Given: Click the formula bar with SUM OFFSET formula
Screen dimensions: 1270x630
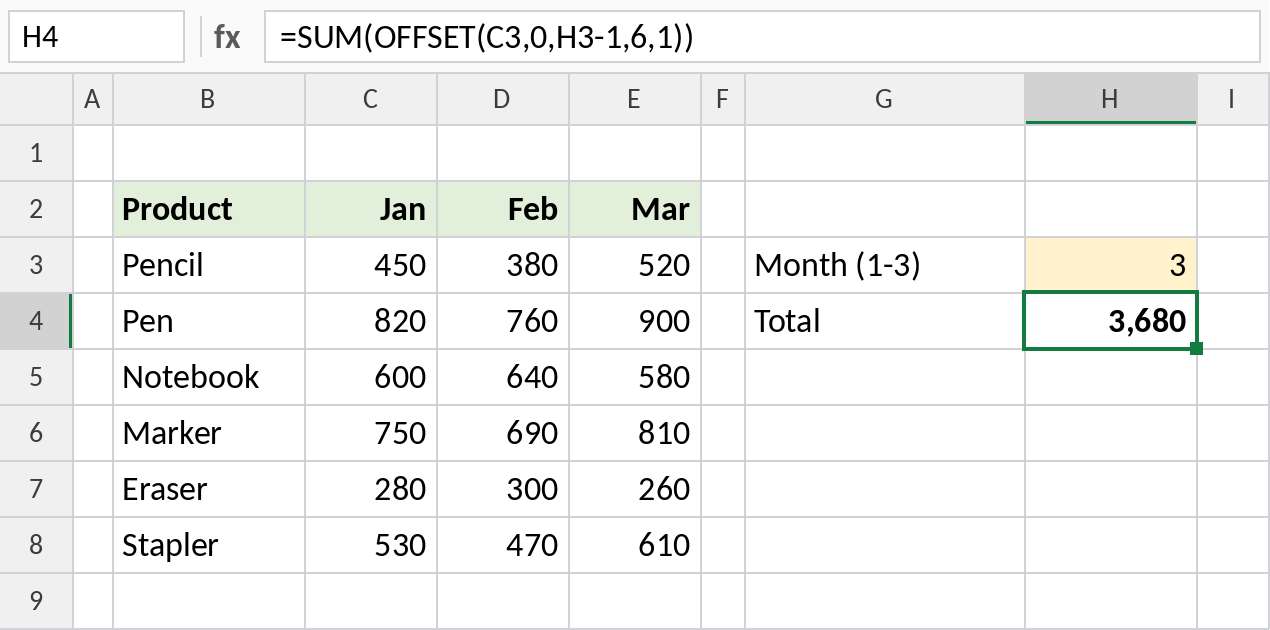Looking at the screenshot, I should coord(761,38).
